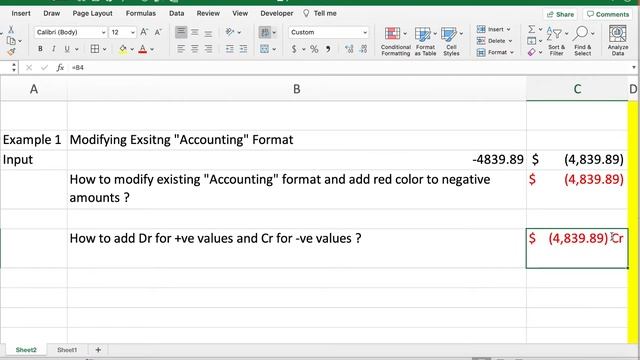Toggle Bottom Align
This screenshot has height=360, width=640.
208,32
